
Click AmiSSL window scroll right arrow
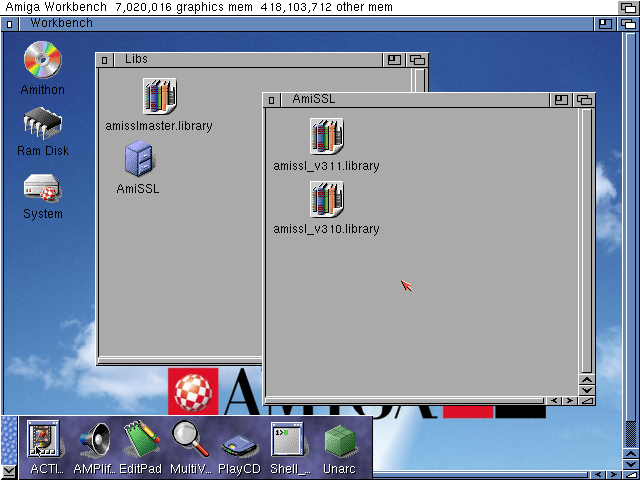[x=569, y=401]
